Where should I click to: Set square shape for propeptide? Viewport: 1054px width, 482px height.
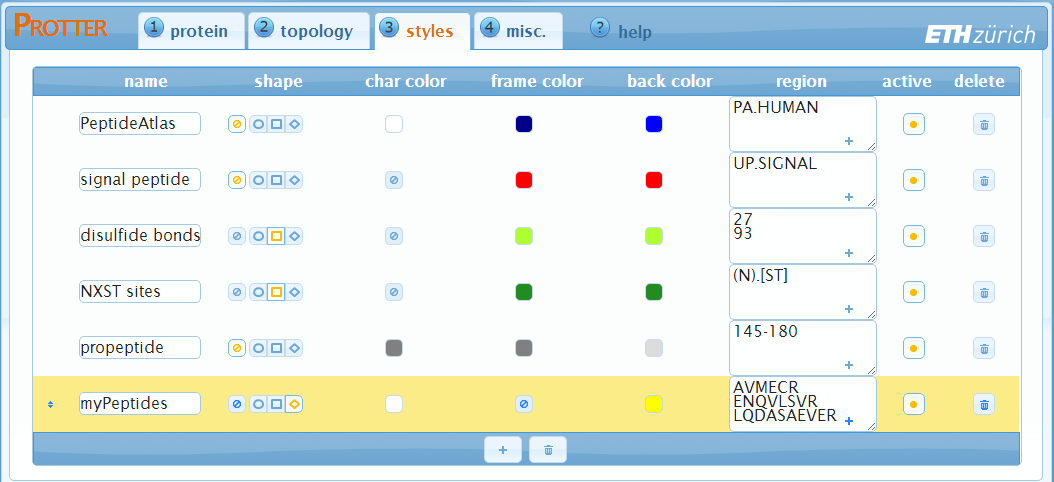pyautogui.click(x=277, y=348)
